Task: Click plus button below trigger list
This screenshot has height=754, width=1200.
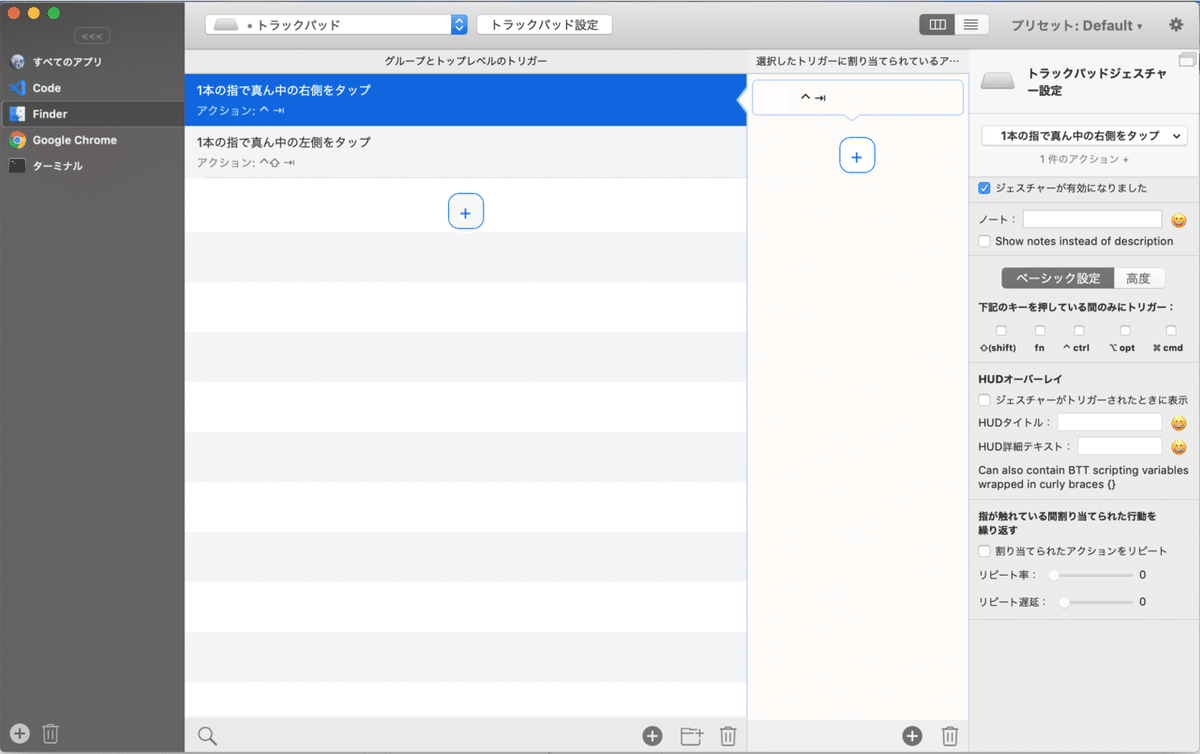Action: pyautogui.click(x=466, y=211)
